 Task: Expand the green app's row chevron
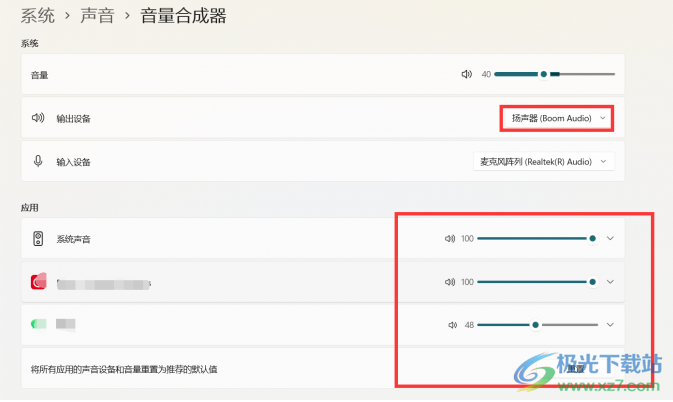click(x=609, y=325)
